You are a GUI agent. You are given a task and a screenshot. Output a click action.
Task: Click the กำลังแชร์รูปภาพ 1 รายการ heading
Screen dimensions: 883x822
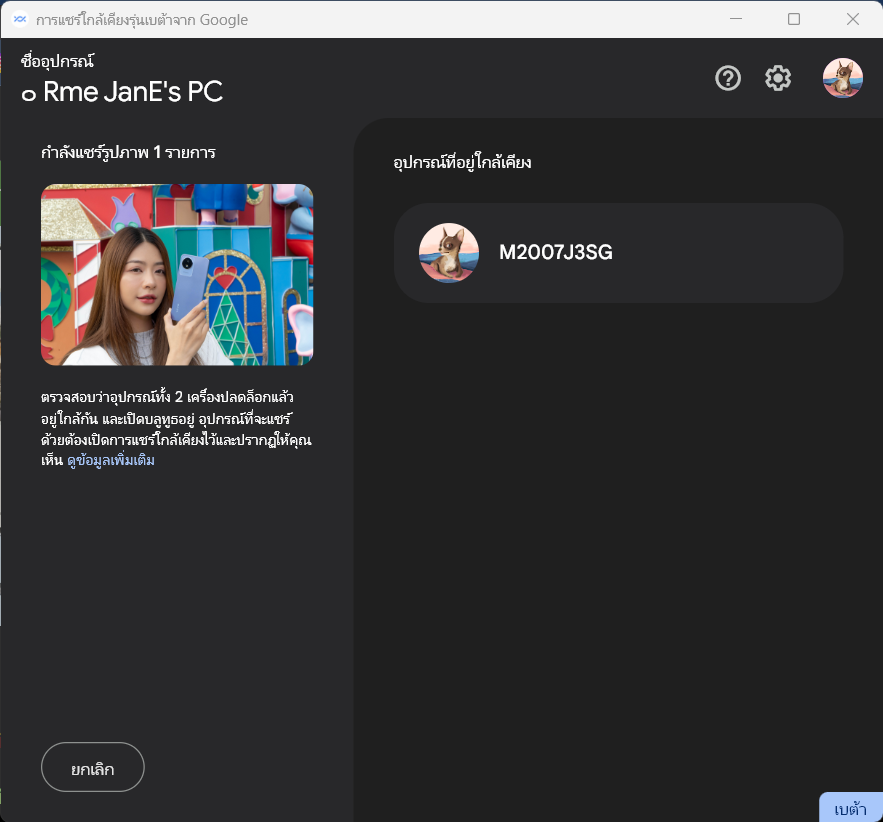(128, 153)
